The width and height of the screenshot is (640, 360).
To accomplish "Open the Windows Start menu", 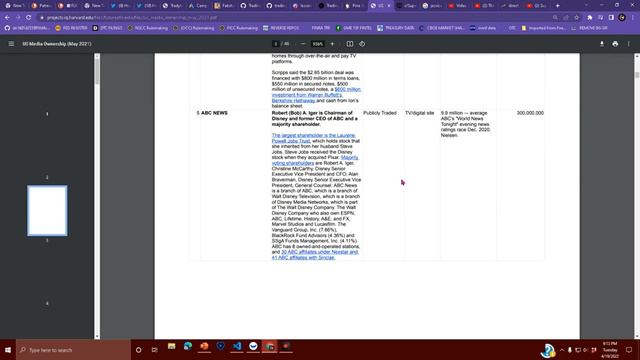I will click(x=8, y=350).
